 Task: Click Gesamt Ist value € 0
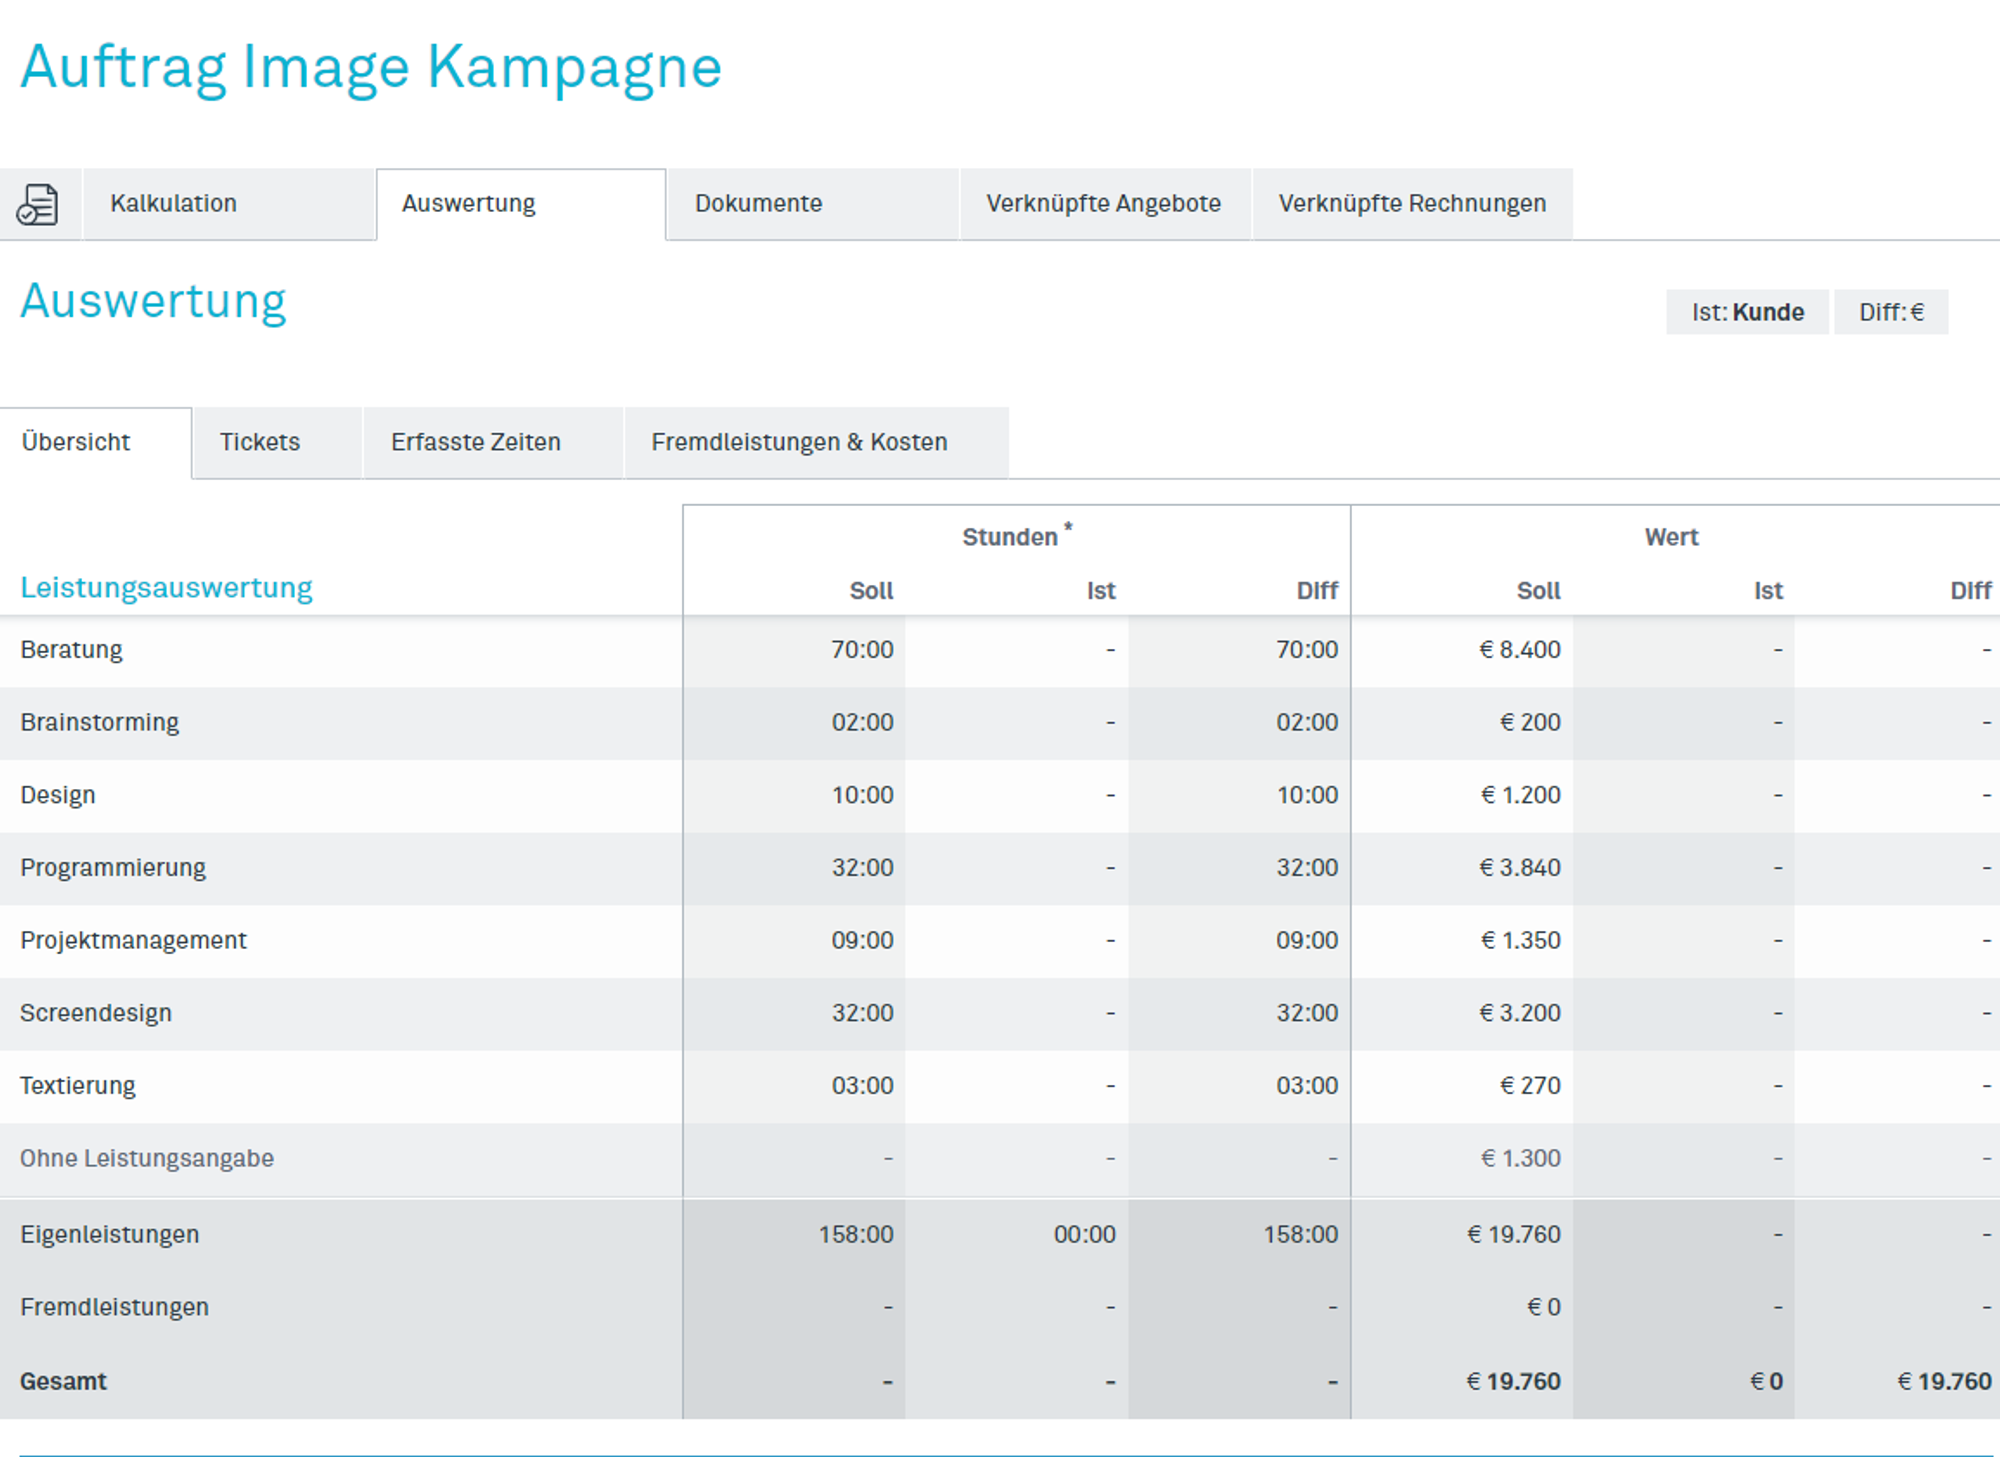point(1766,1382)
